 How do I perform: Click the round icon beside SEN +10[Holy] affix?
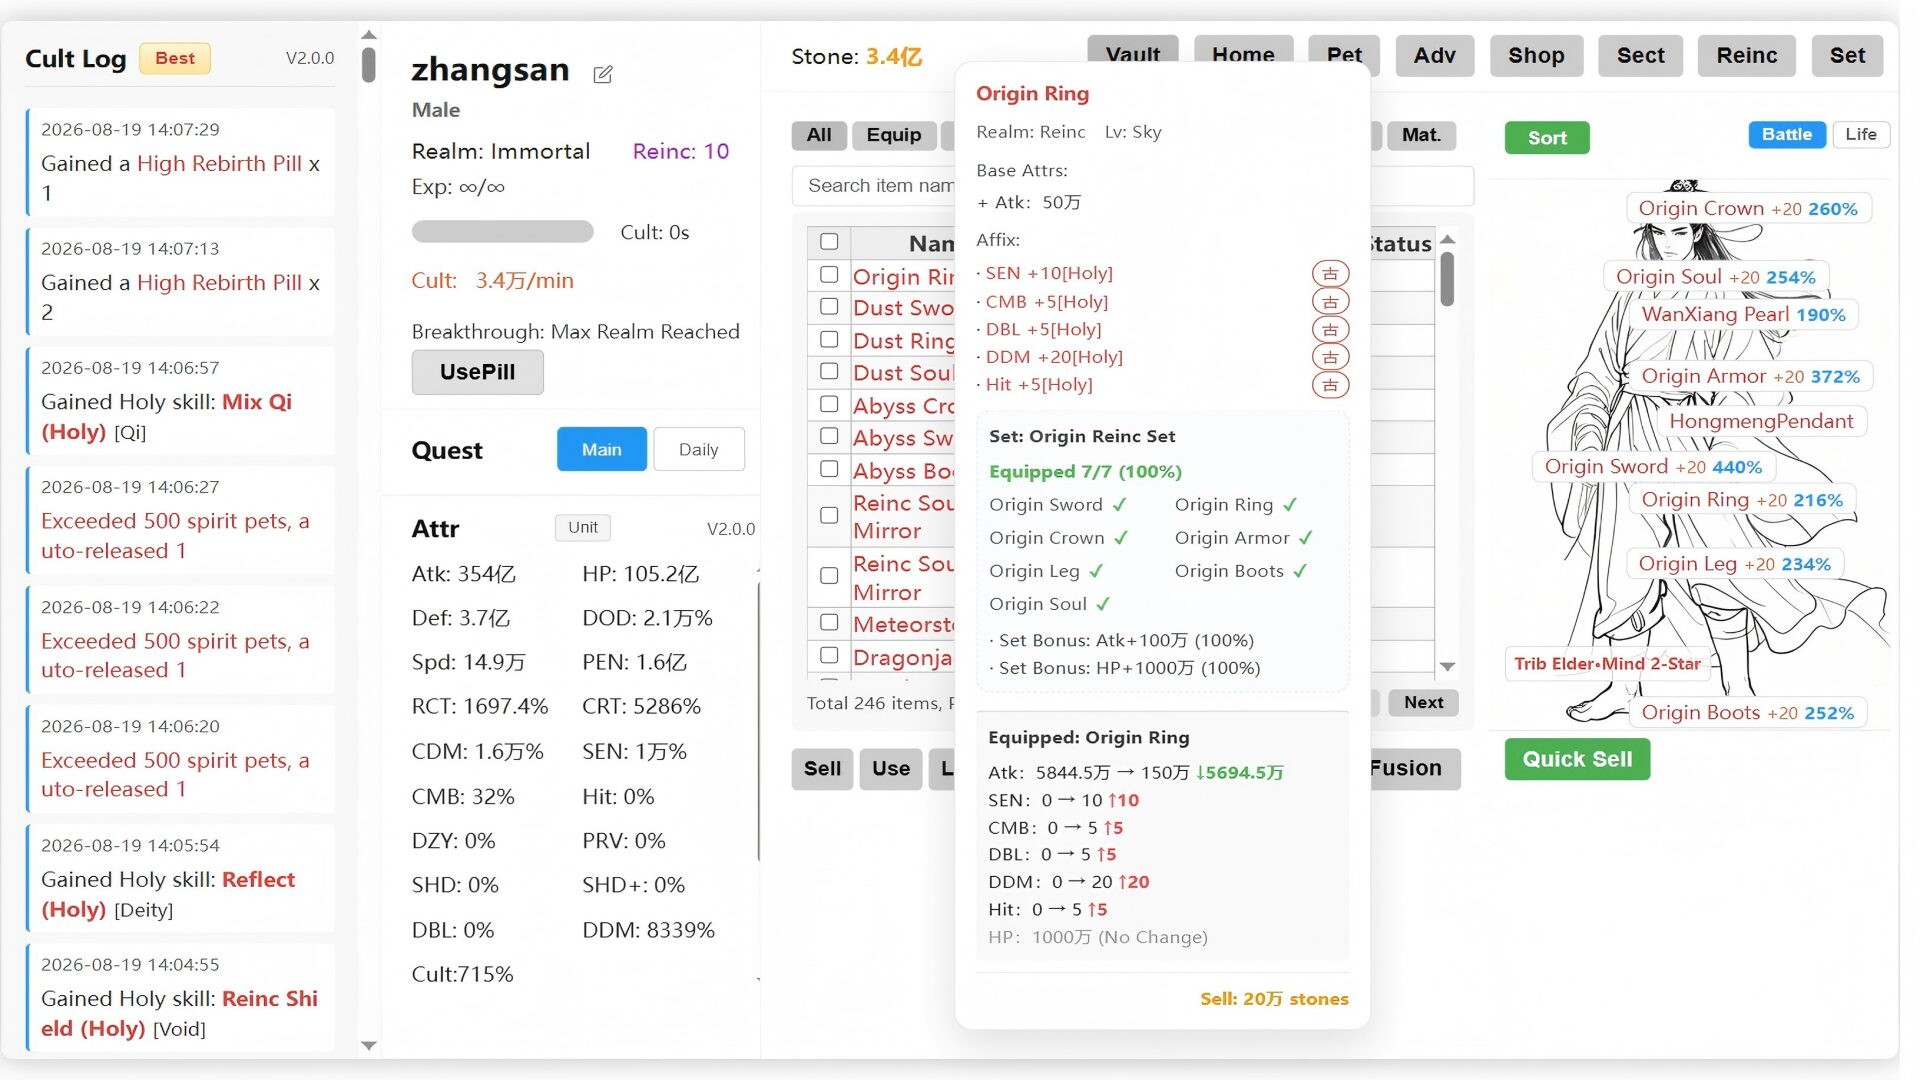coord(1330,274)
